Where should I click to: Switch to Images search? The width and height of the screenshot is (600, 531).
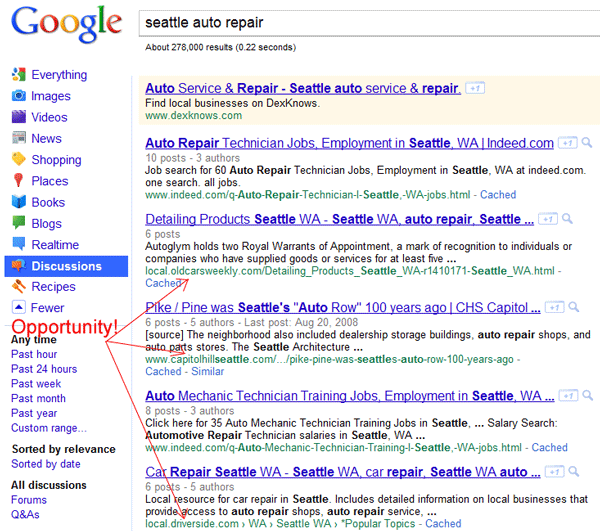click(51, 96)
